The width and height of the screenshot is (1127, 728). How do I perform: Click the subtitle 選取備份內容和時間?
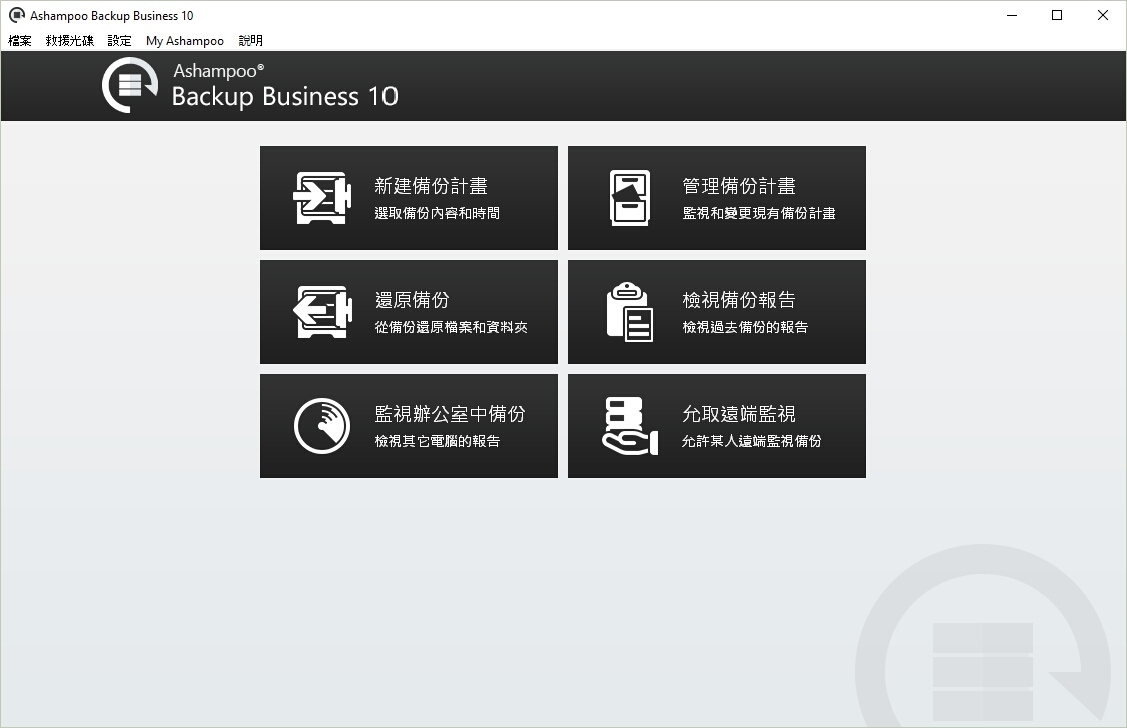click(x=437, y=213)
